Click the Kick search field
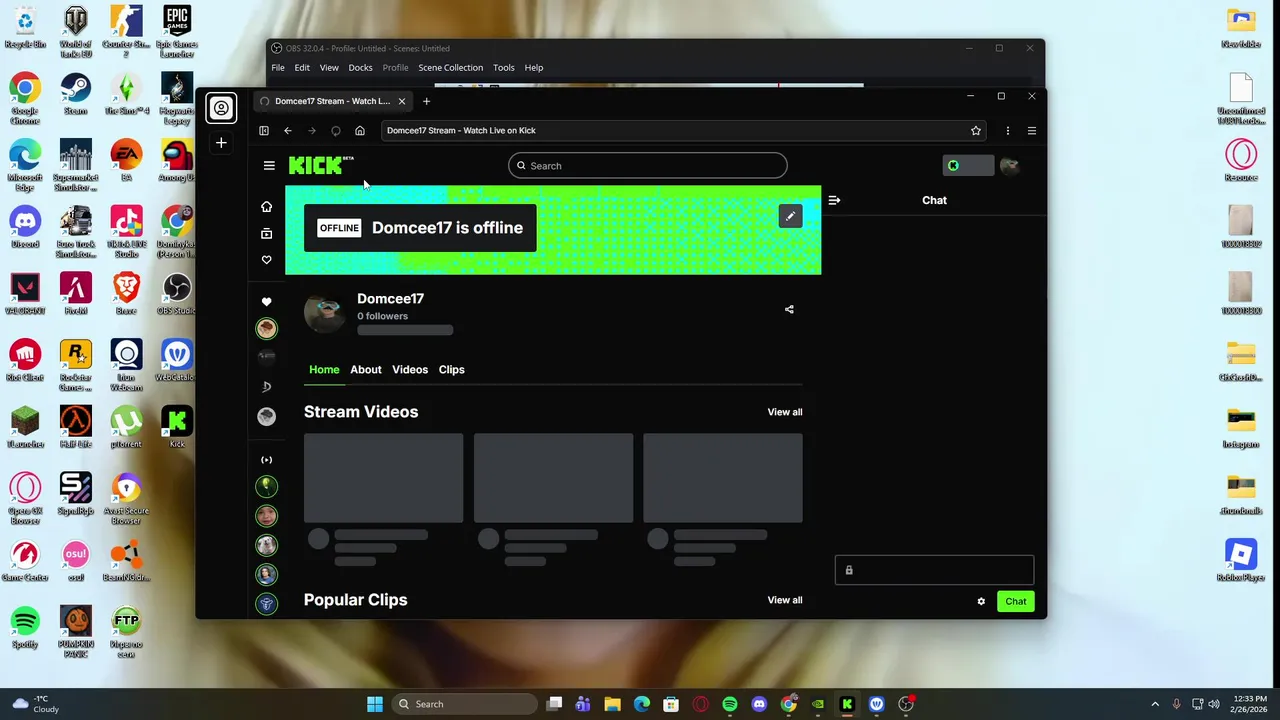The image size is (1280, 720). [648, 166]
